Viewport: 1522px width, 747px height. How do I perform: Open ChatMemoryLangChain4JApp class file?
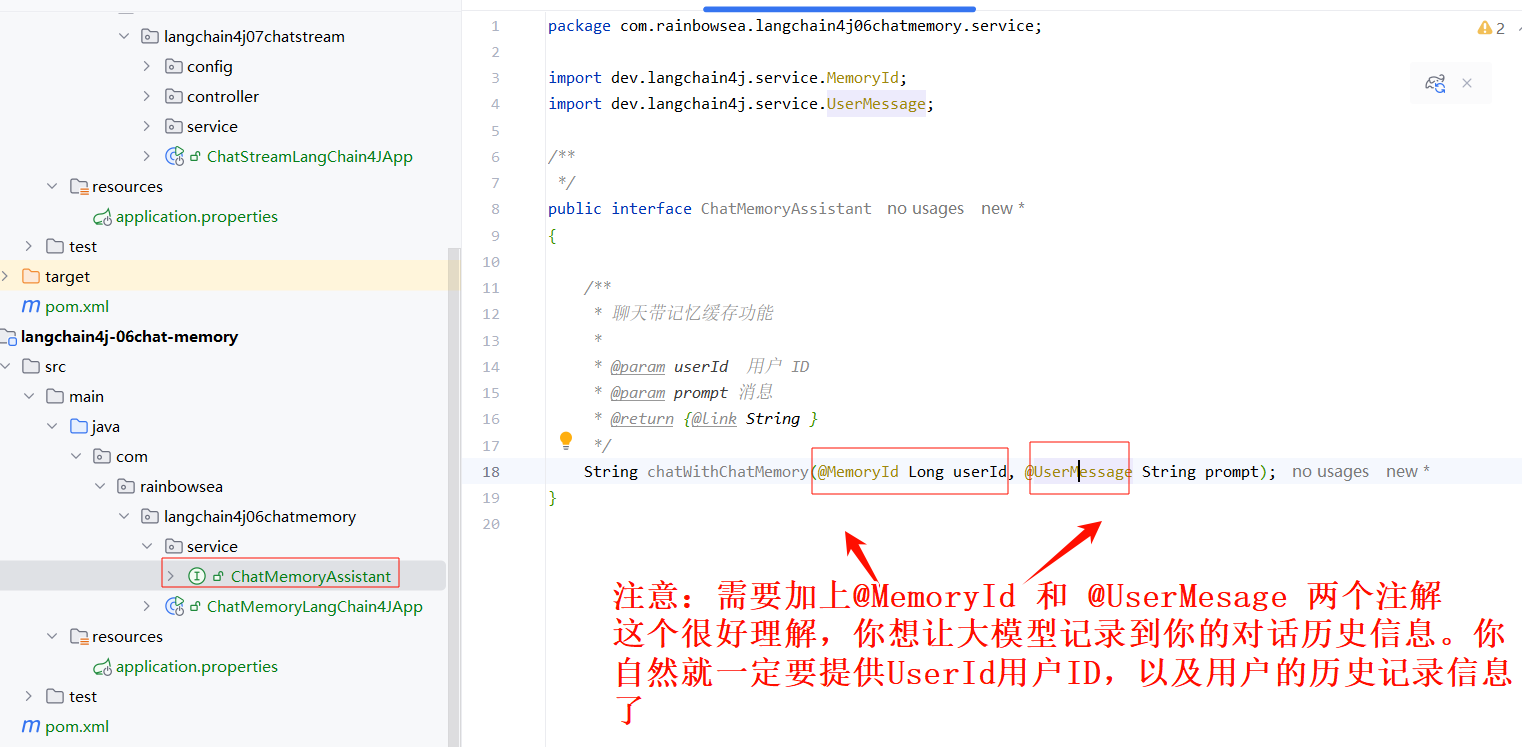click(314, 607)
